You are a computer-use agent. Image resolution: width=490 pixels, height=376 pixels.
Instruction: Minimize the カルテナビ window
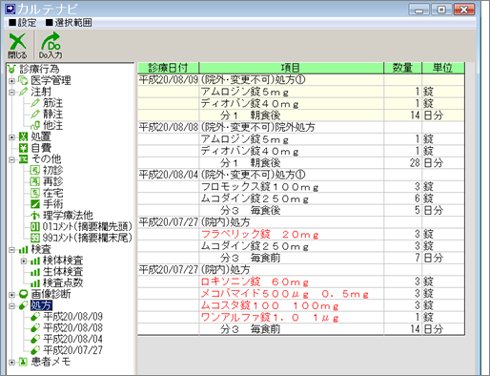(x=419, y=9)
